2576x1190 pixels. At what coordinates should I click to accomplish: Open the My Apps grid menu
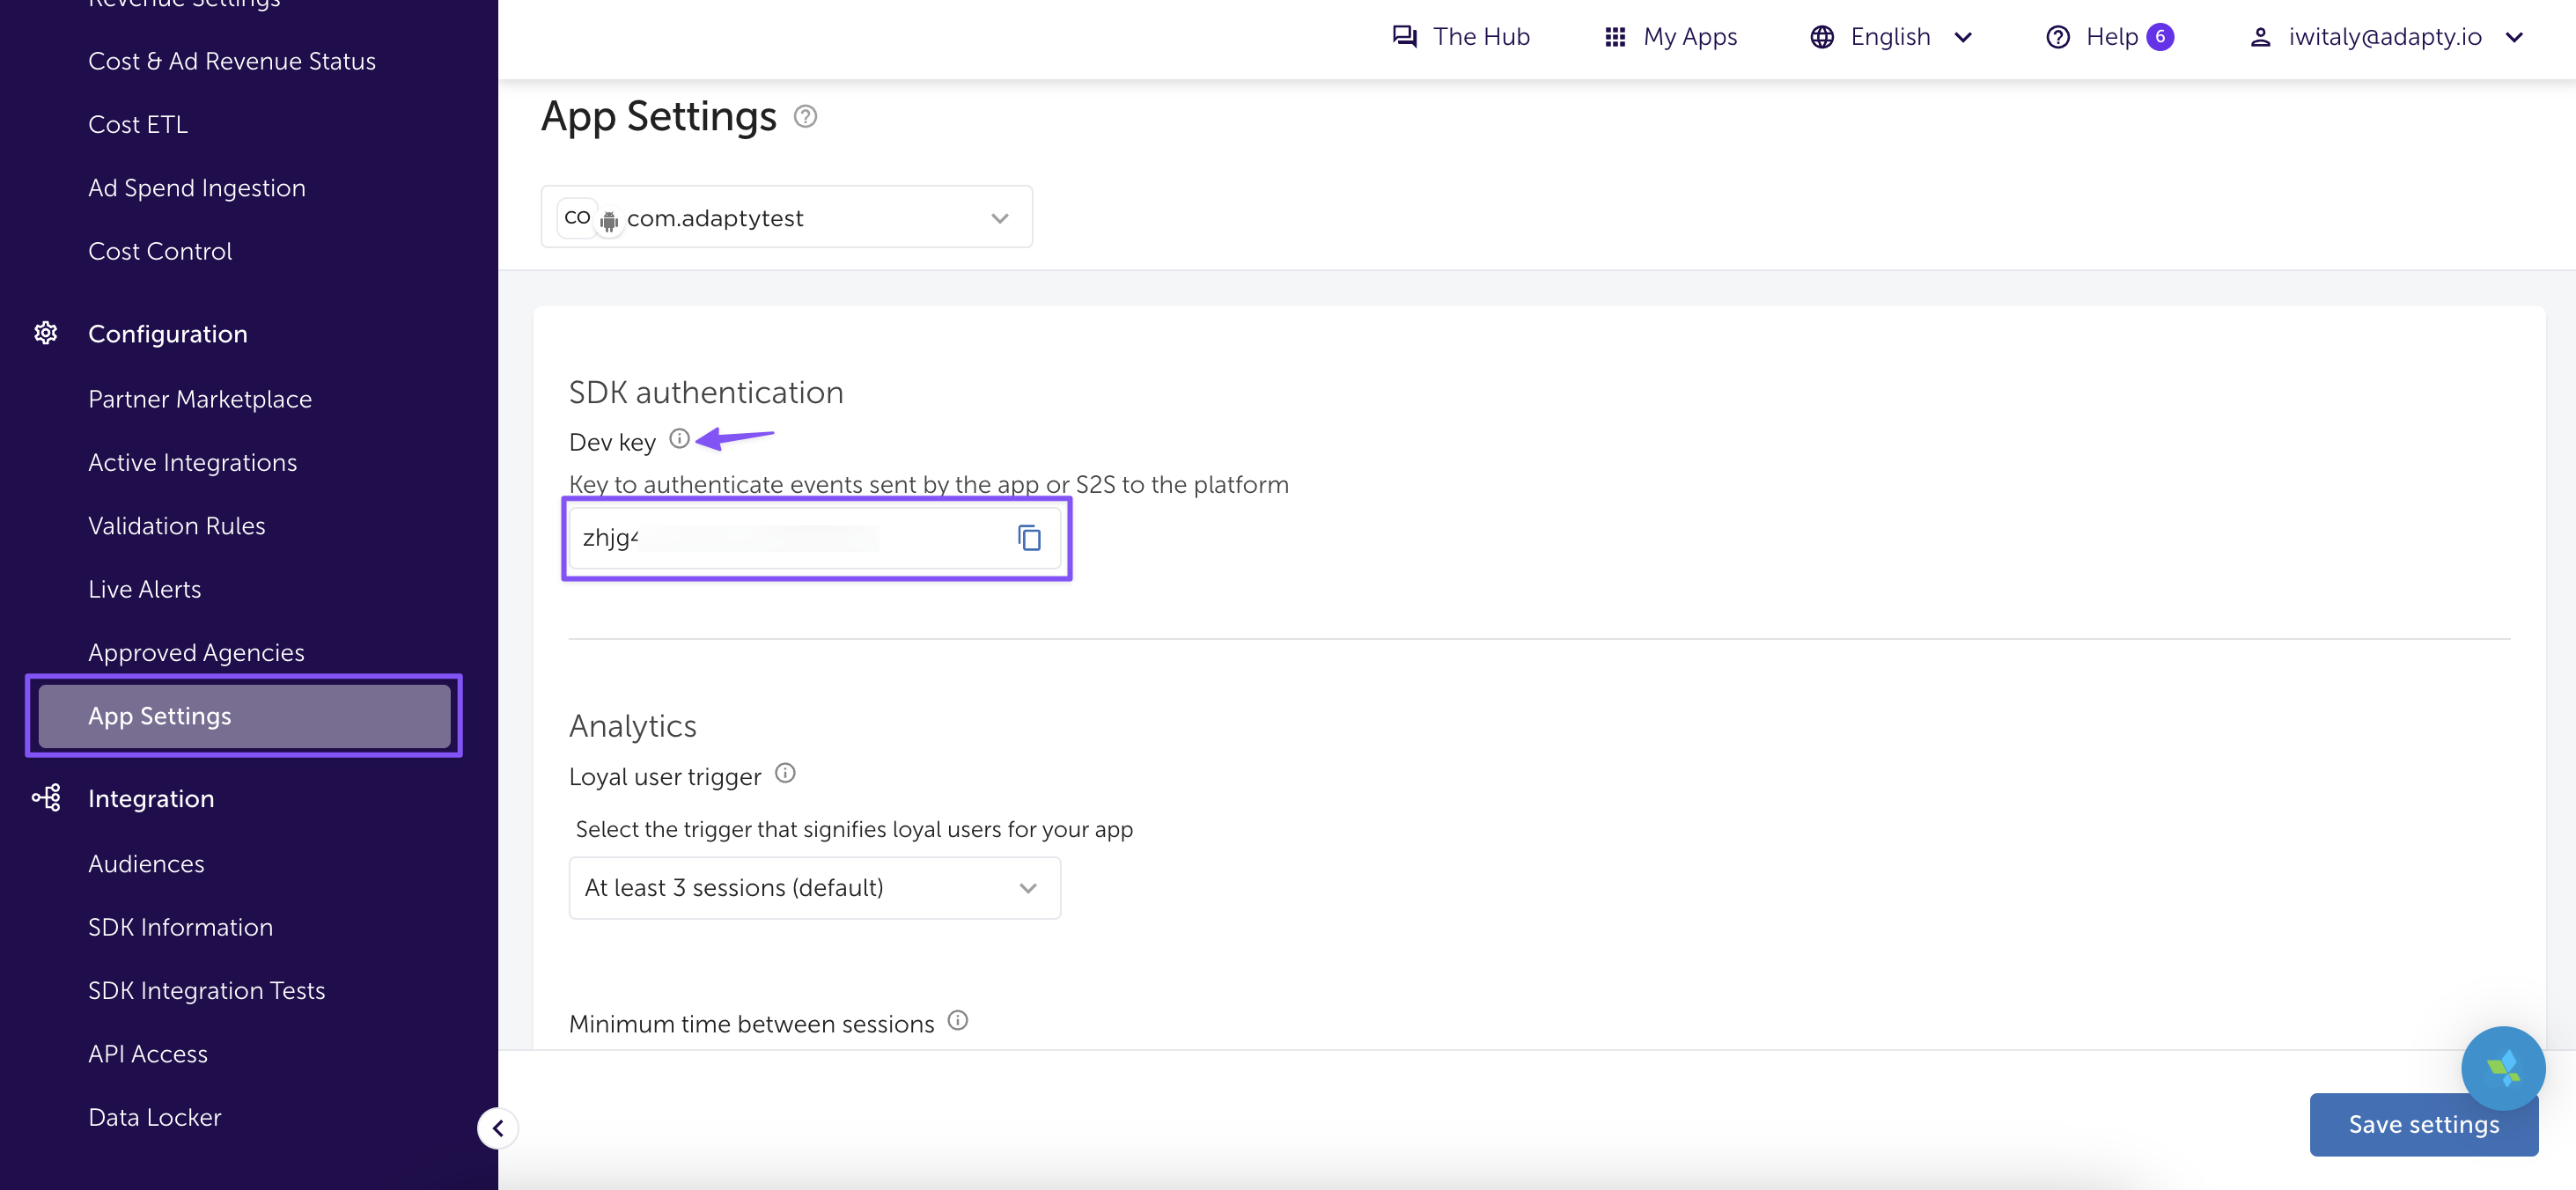[1670, 37]
